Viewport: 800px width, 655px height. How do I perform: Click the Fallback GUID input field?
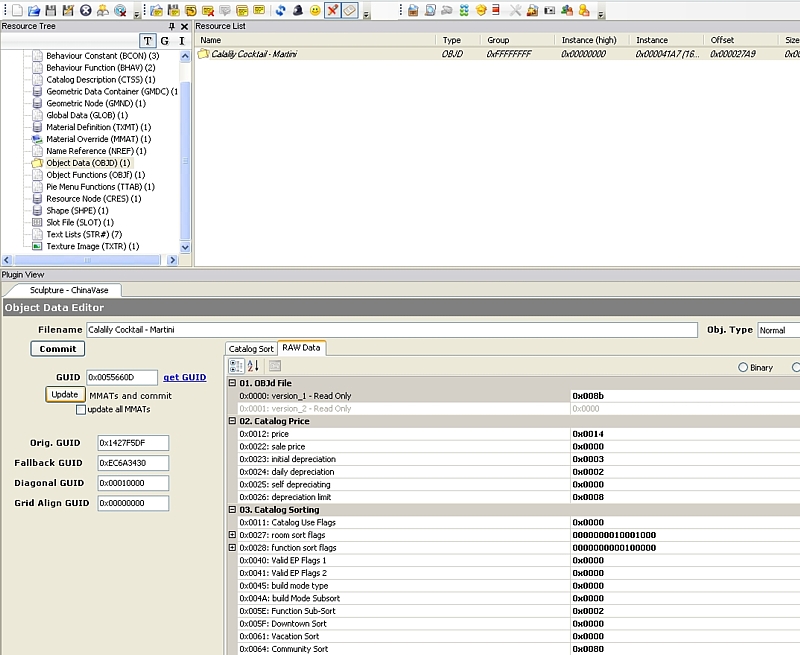click(x=133, y=463)
